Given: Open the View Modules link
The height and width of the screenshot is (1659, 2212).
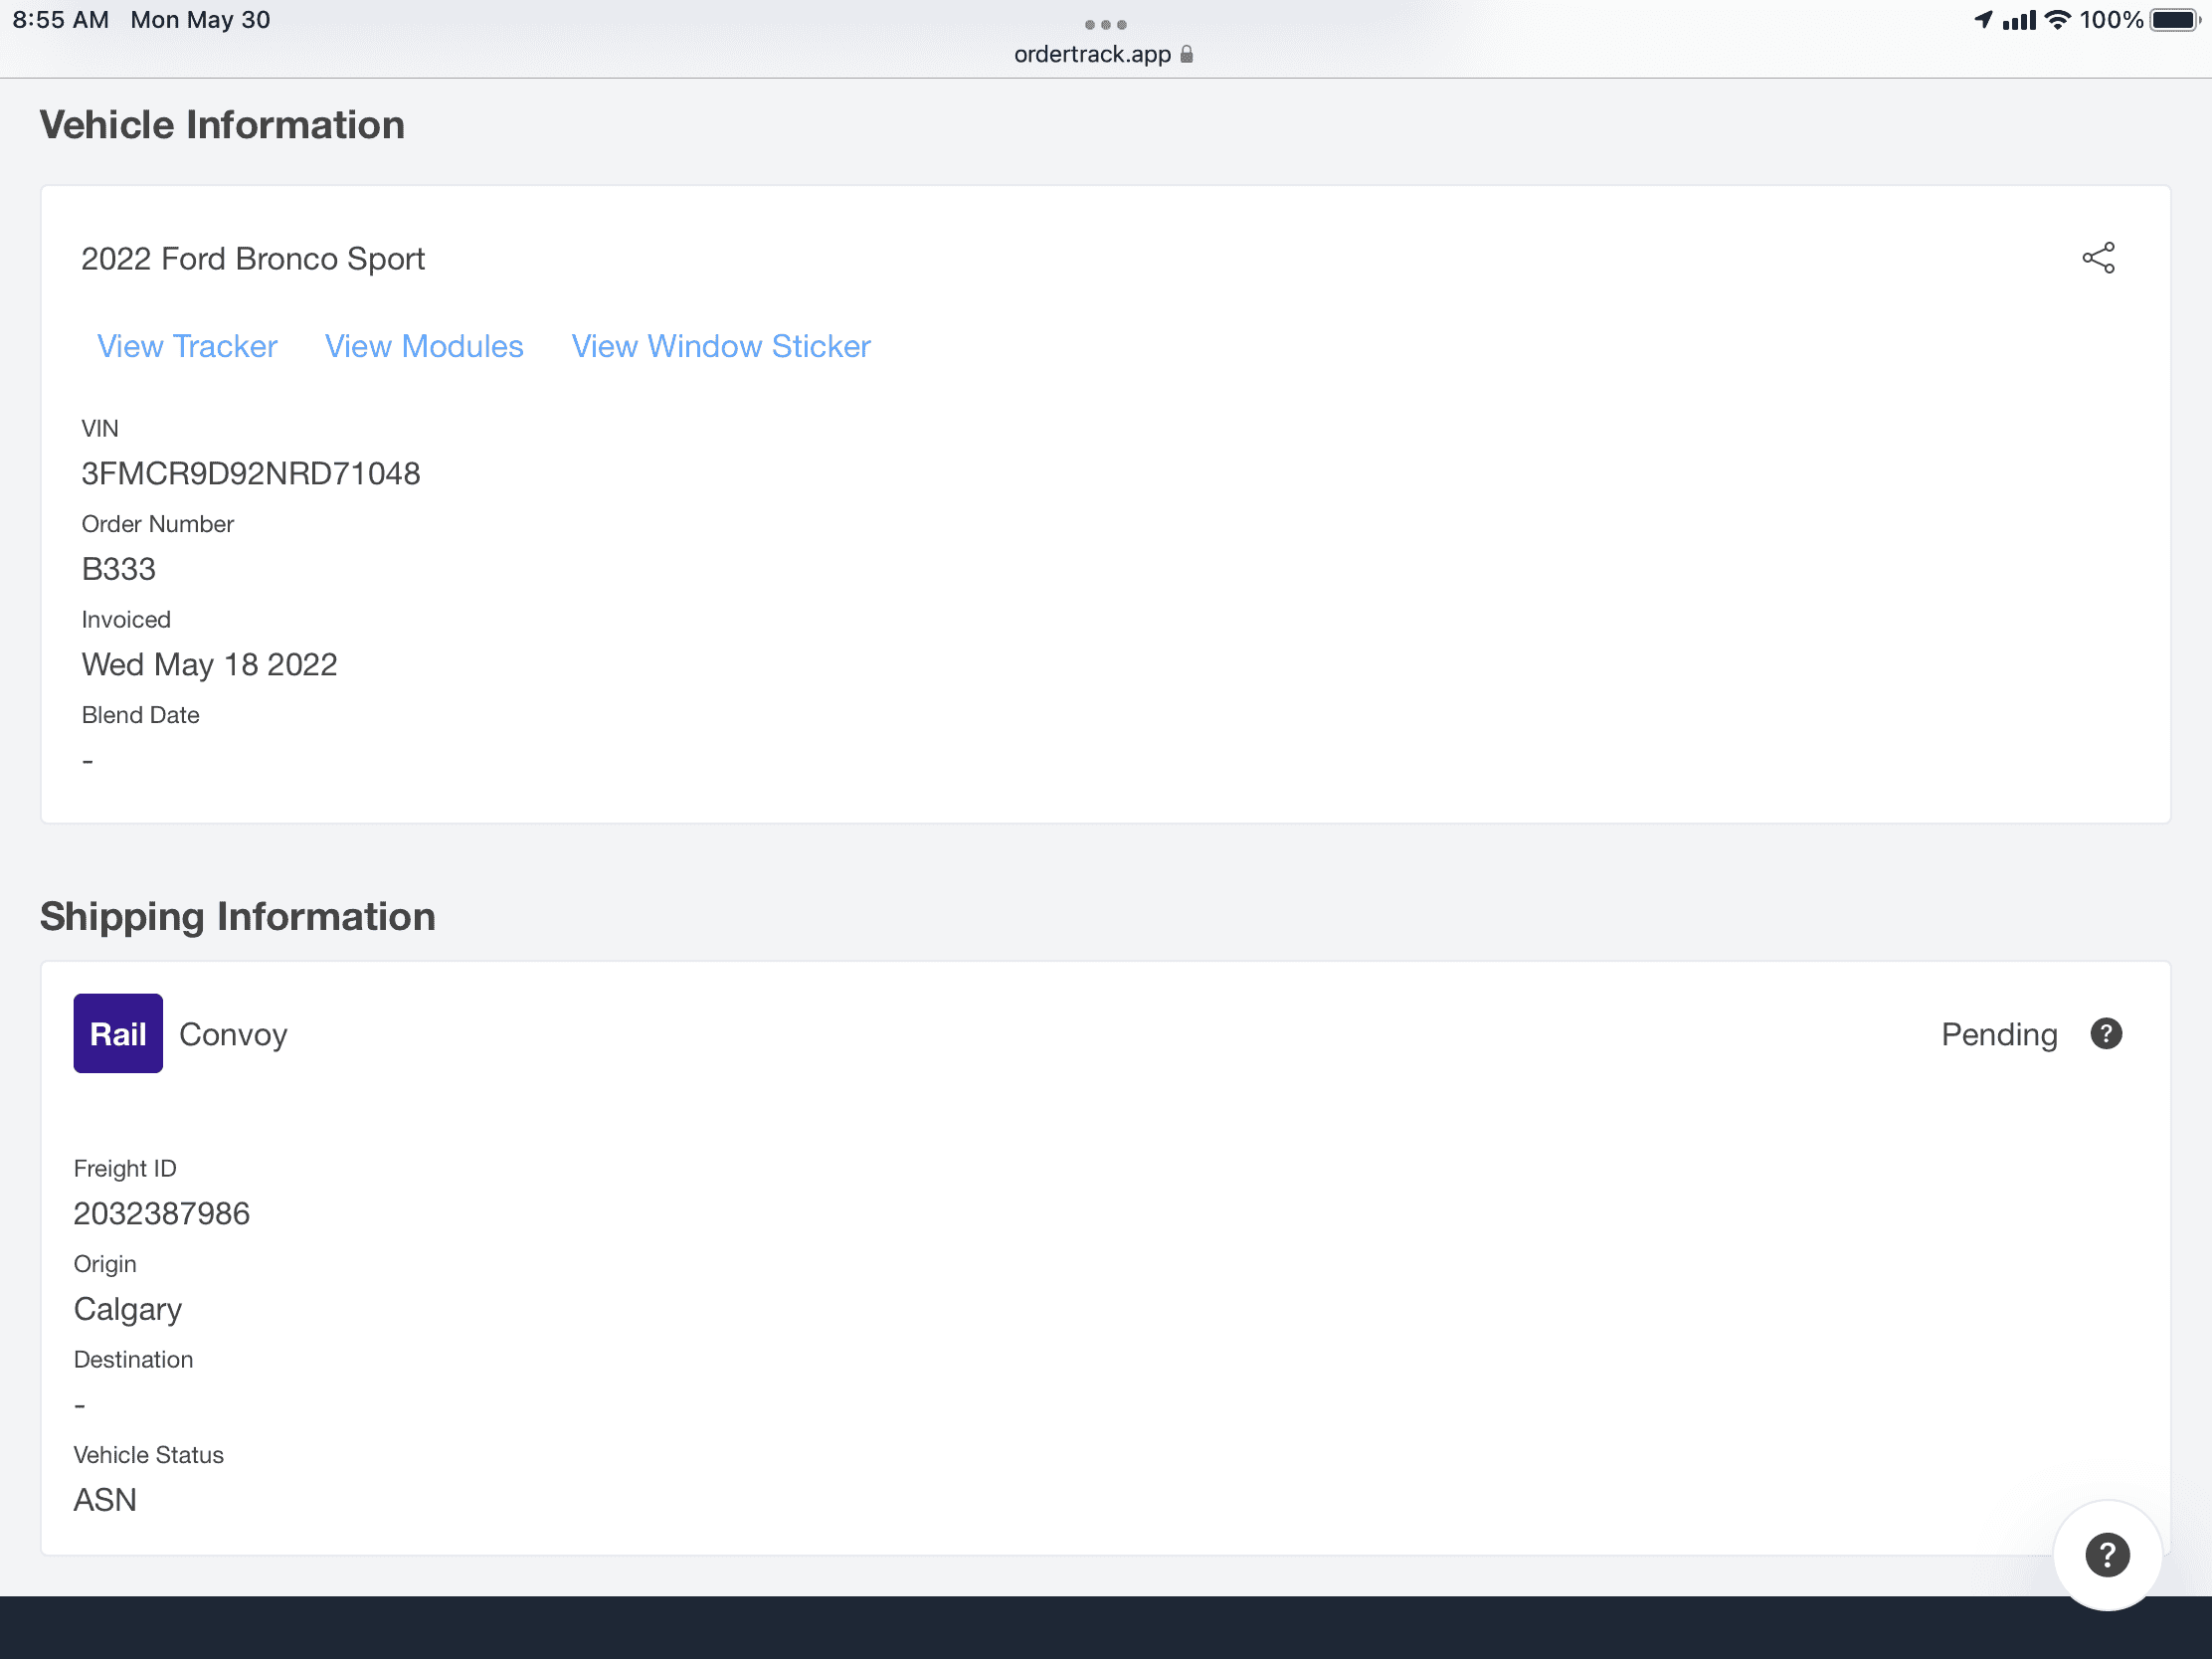Looking at the screenshot, I should point(424,346).
